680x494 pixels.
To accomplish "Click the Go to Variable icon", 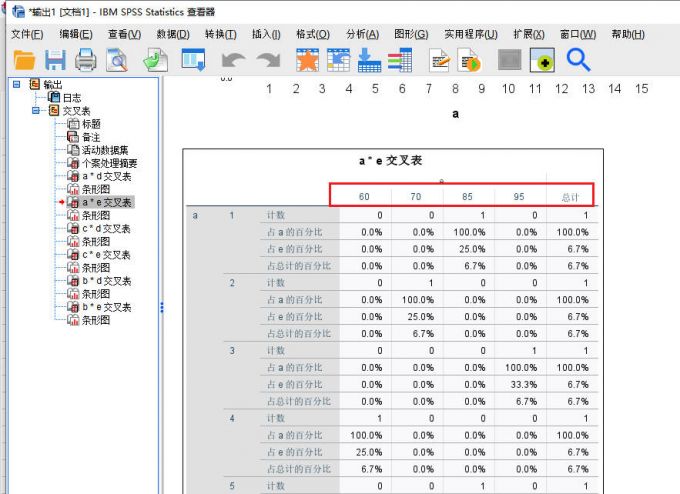I will click(x=369, y=60).
